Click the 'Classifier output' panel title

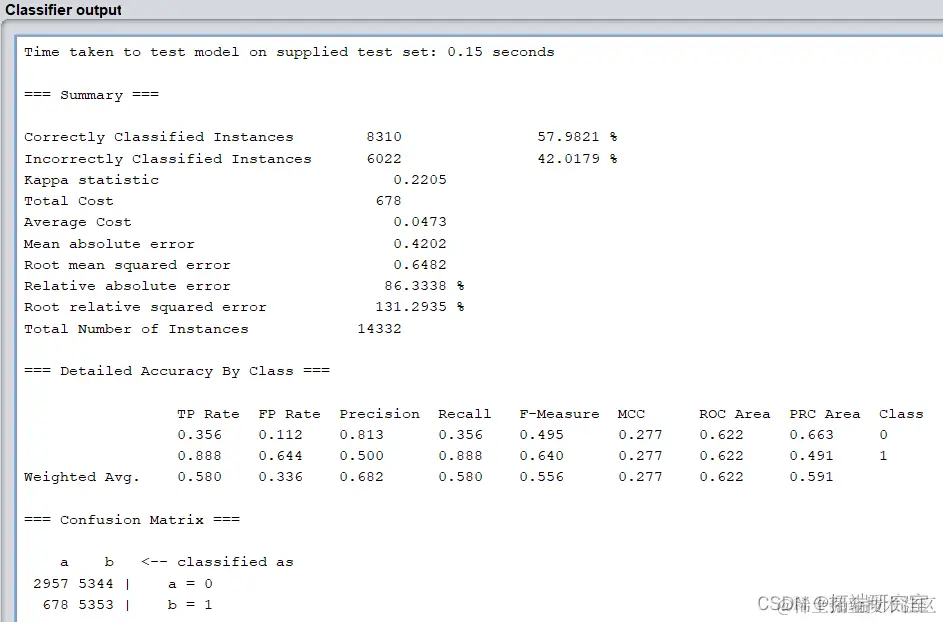[63, 10]
